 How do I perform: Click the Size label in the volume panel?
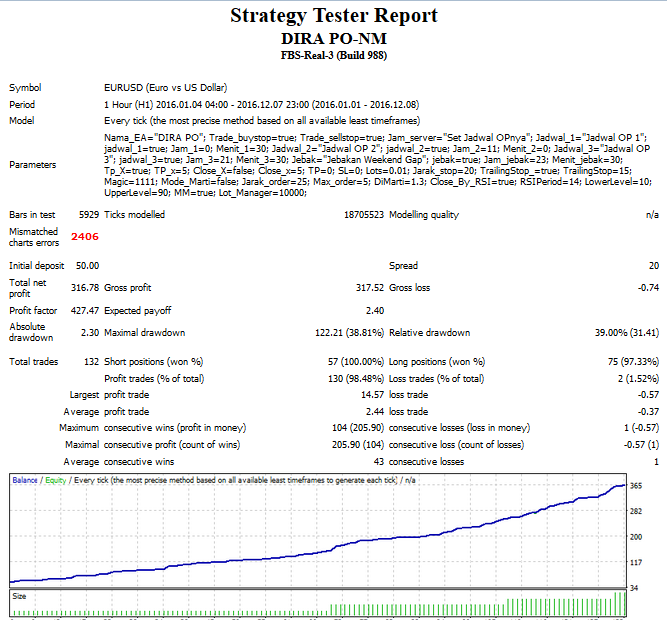(19, 595)
